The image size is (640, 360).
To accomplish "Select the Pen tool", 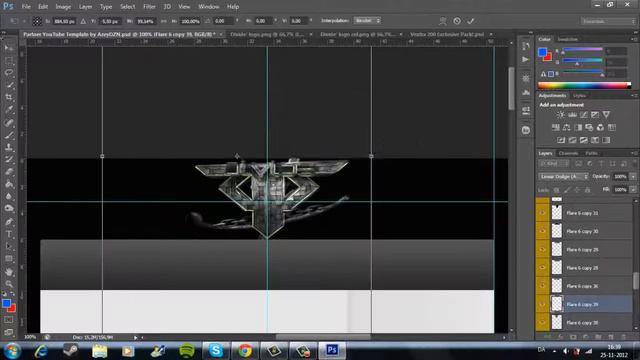I will point(9,222).
